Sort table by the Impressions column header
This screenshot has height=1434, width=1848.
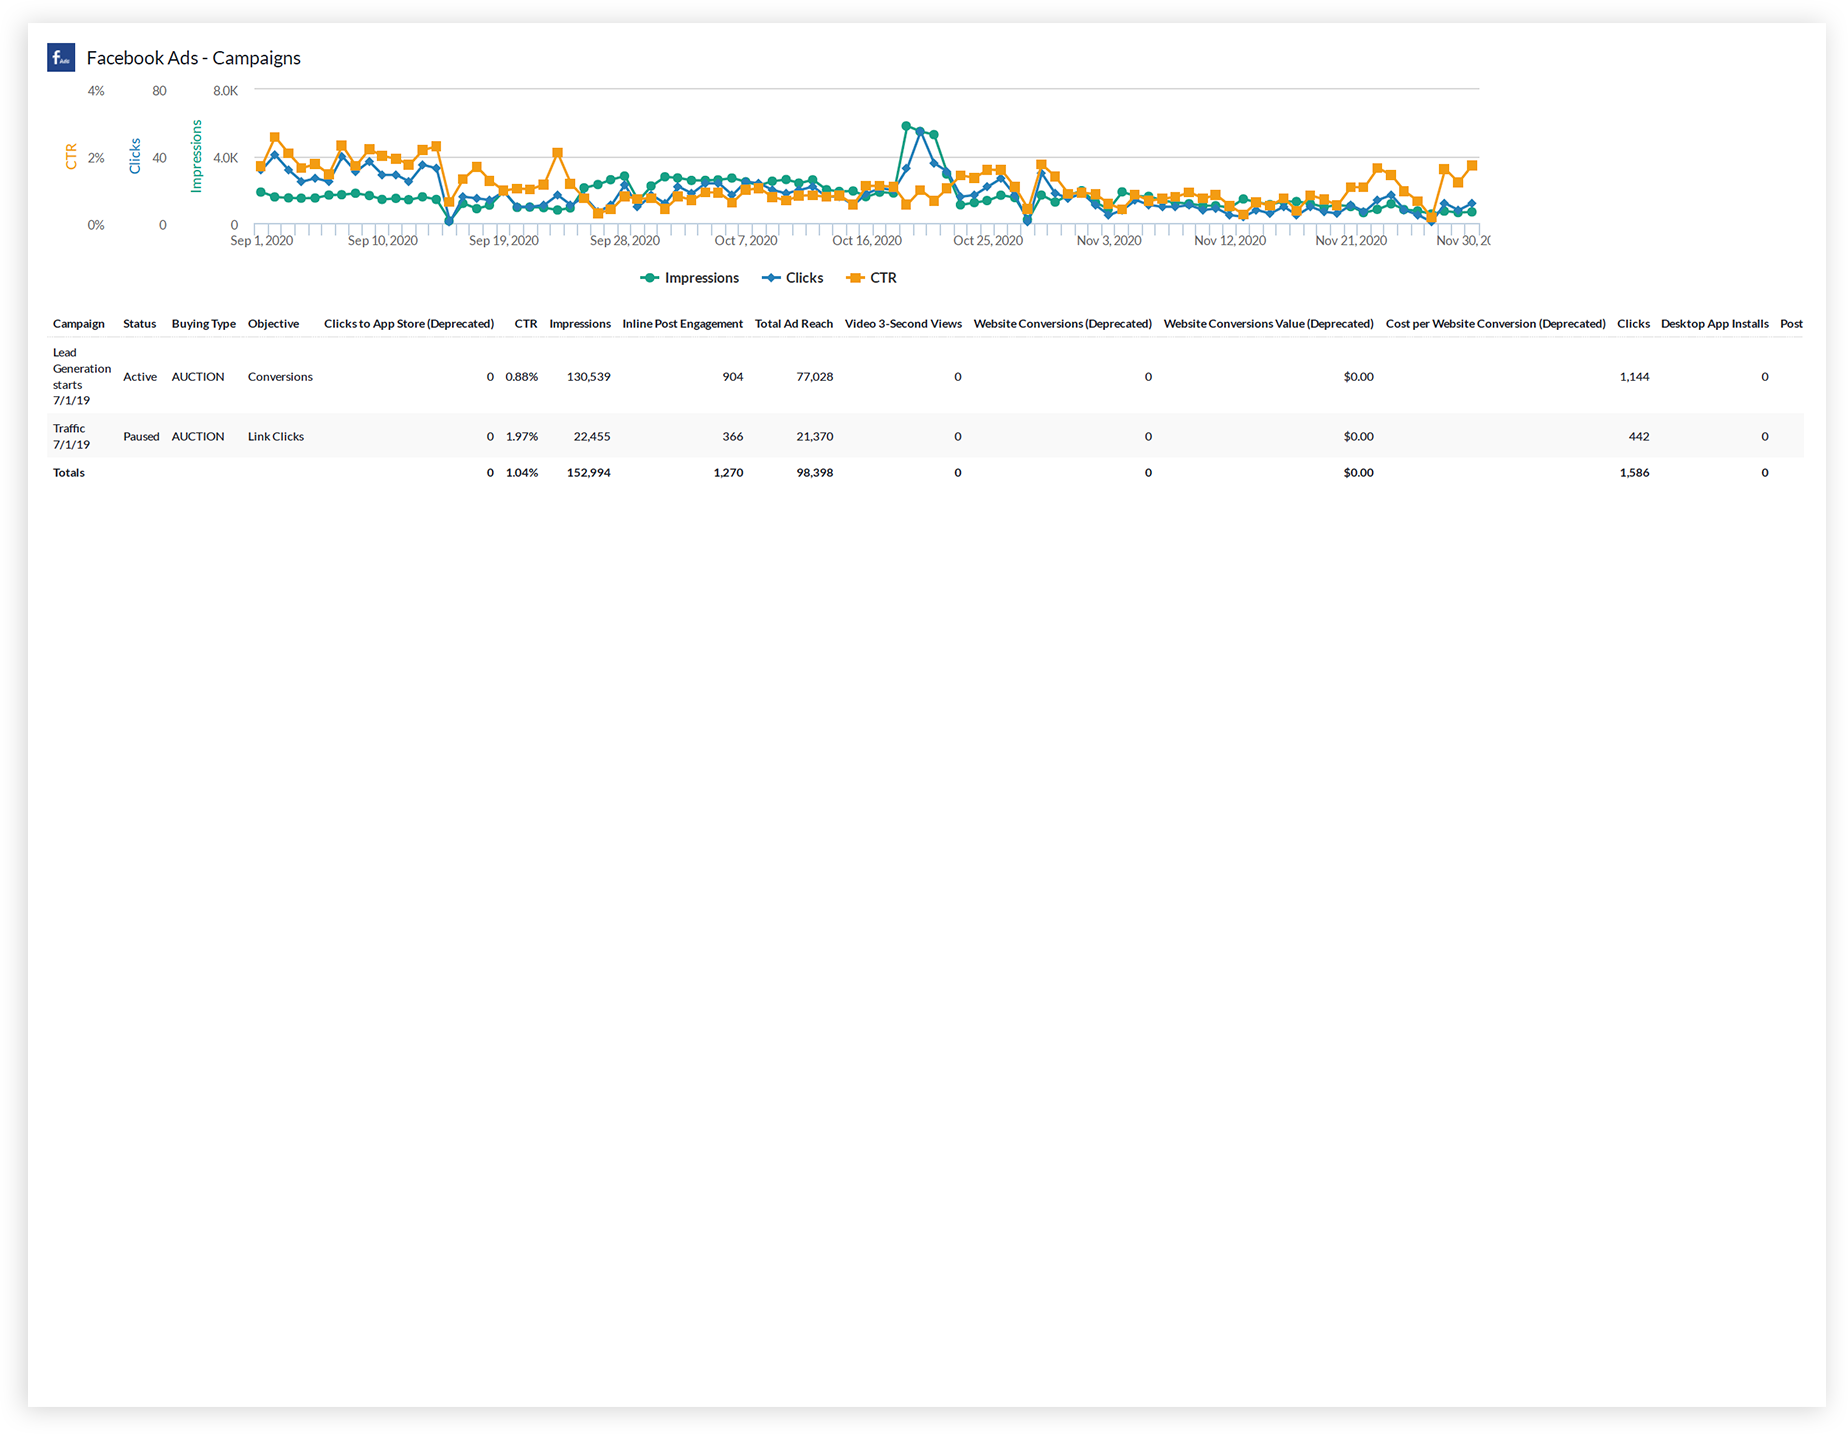pos(580,323)
